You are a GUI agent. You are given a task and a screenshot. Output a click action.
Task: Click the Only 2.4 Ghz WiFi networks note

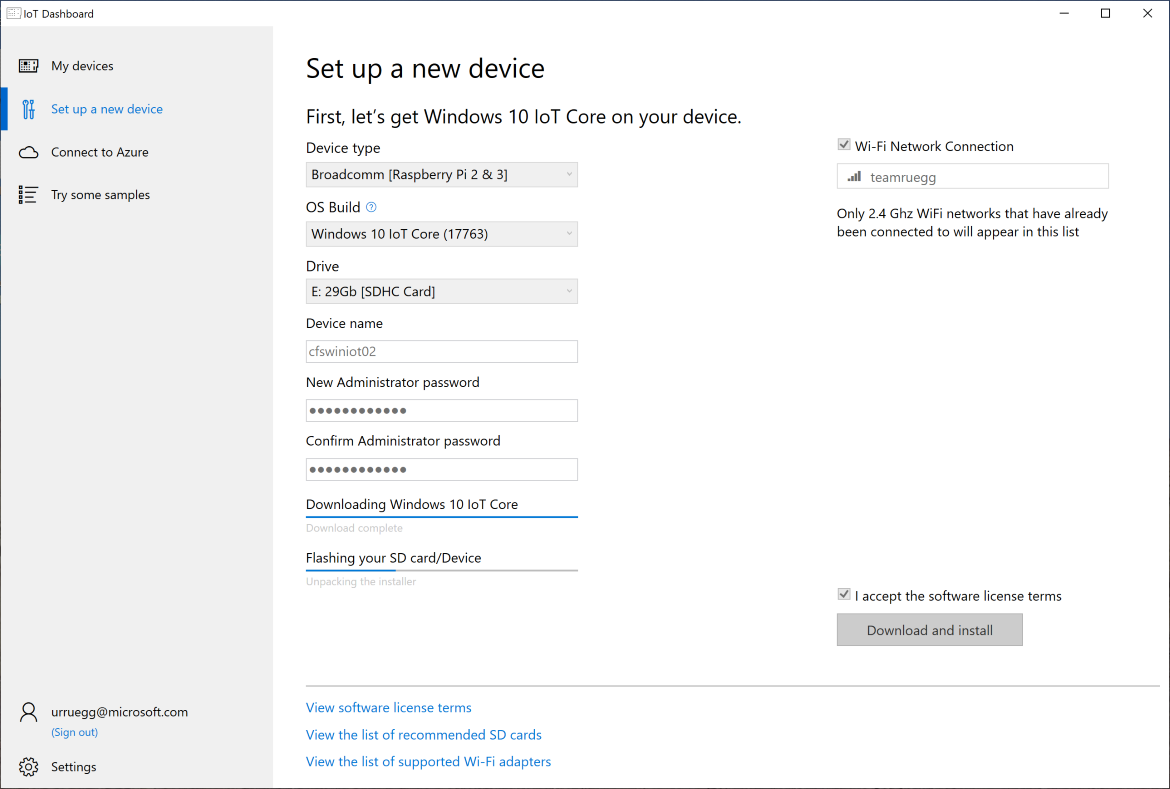point(972,222)
